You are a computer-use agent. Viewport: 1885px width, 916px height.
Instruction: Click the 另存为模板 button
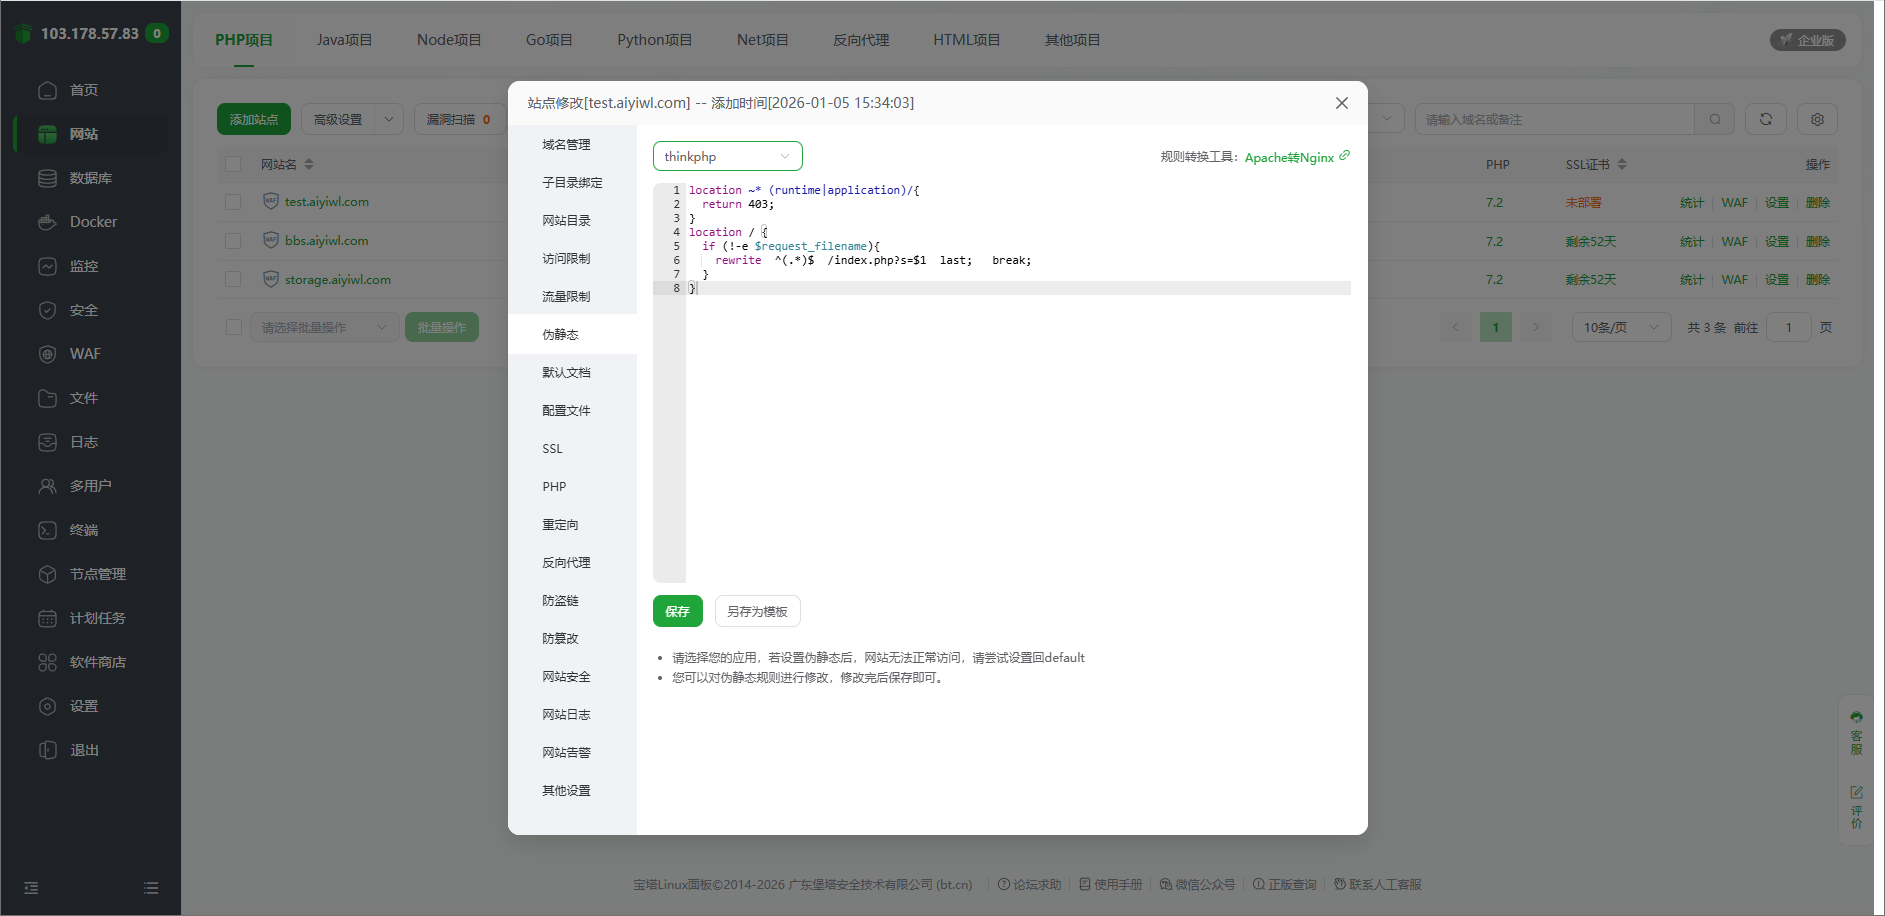pos(757,611)
